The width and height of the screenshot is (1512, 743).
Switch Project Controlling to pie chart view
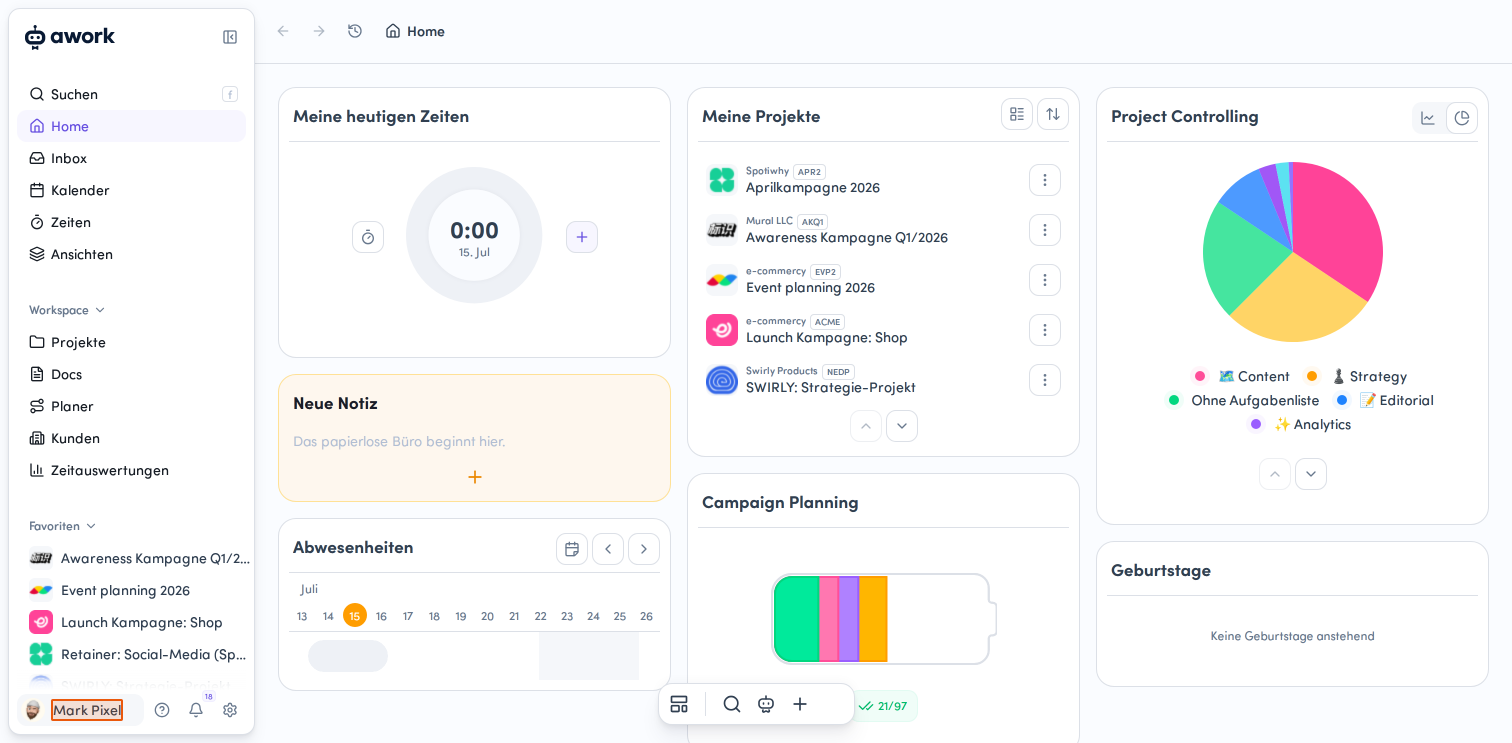(x=1462, y=118)
